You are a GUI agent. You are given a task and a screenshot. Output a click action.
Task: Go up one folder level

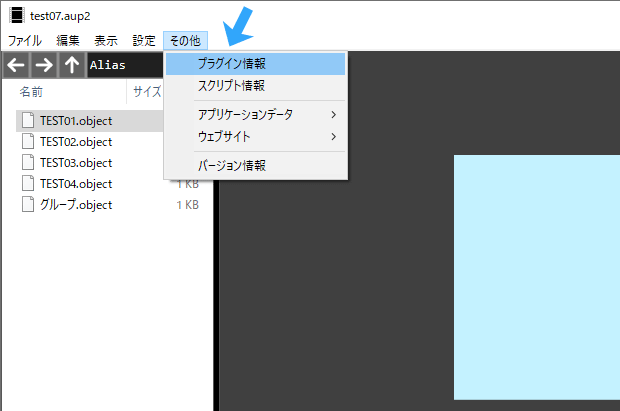point(72,66)
